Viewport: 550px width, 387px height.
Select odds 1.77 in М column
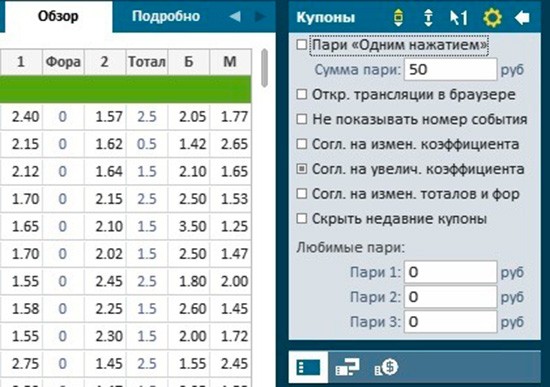234,116
